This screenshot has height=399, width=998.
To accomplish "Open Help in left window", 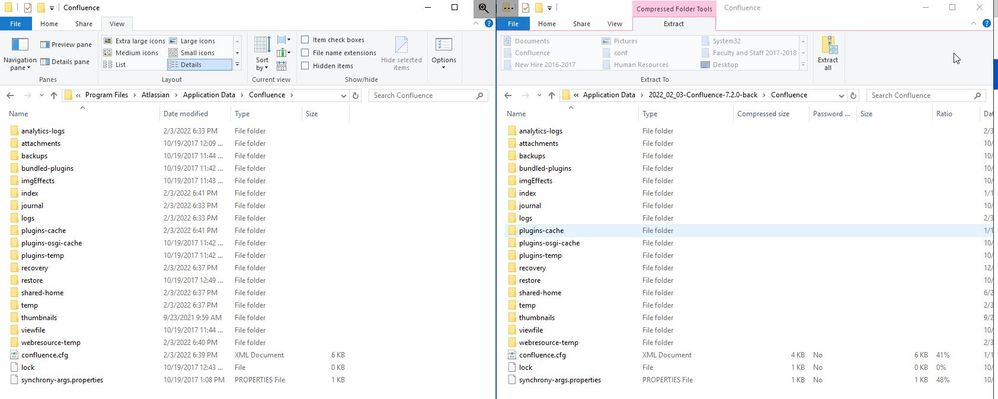I will pos(488,24).
